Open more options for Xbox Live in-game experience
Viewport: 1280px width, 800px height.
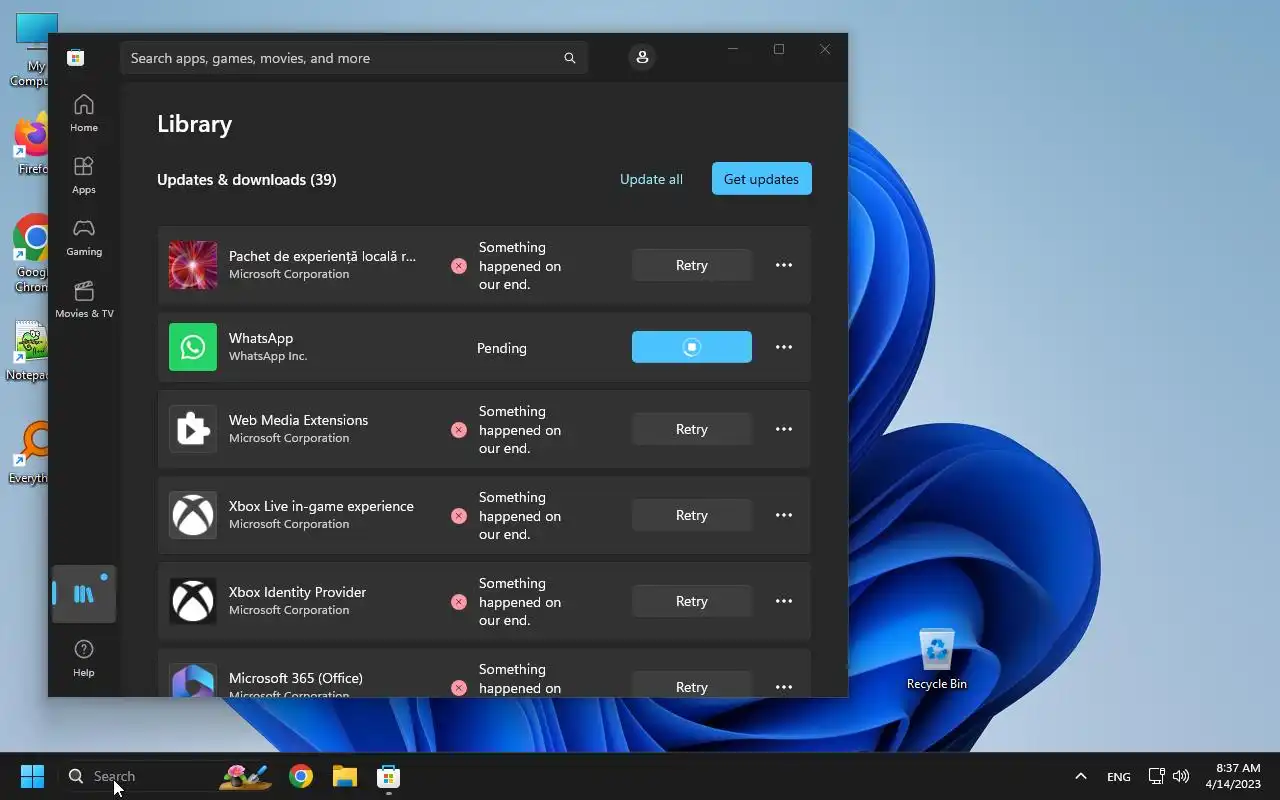(784, 515)
